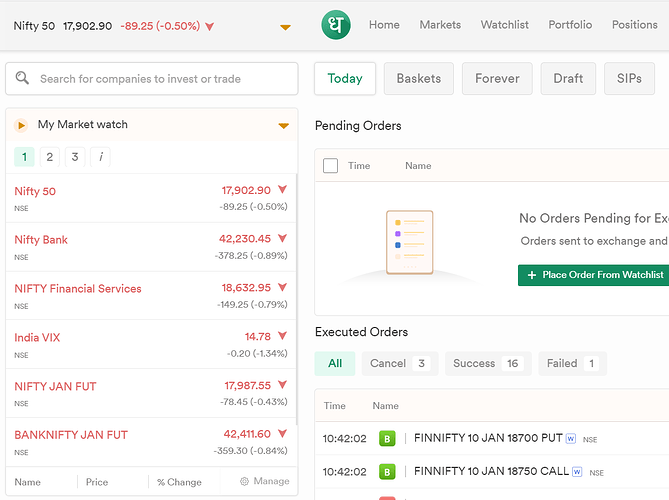Select the Today orders tab

point(345,78)
